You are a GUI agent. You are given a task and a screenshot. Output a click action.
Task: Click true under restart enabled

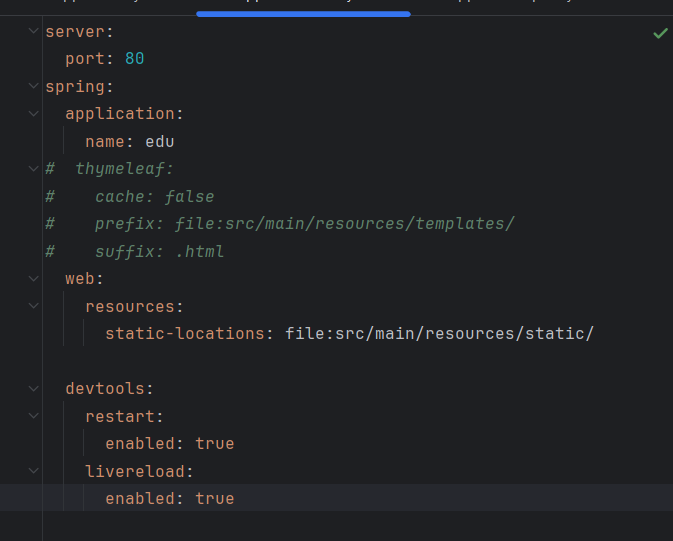215,443
